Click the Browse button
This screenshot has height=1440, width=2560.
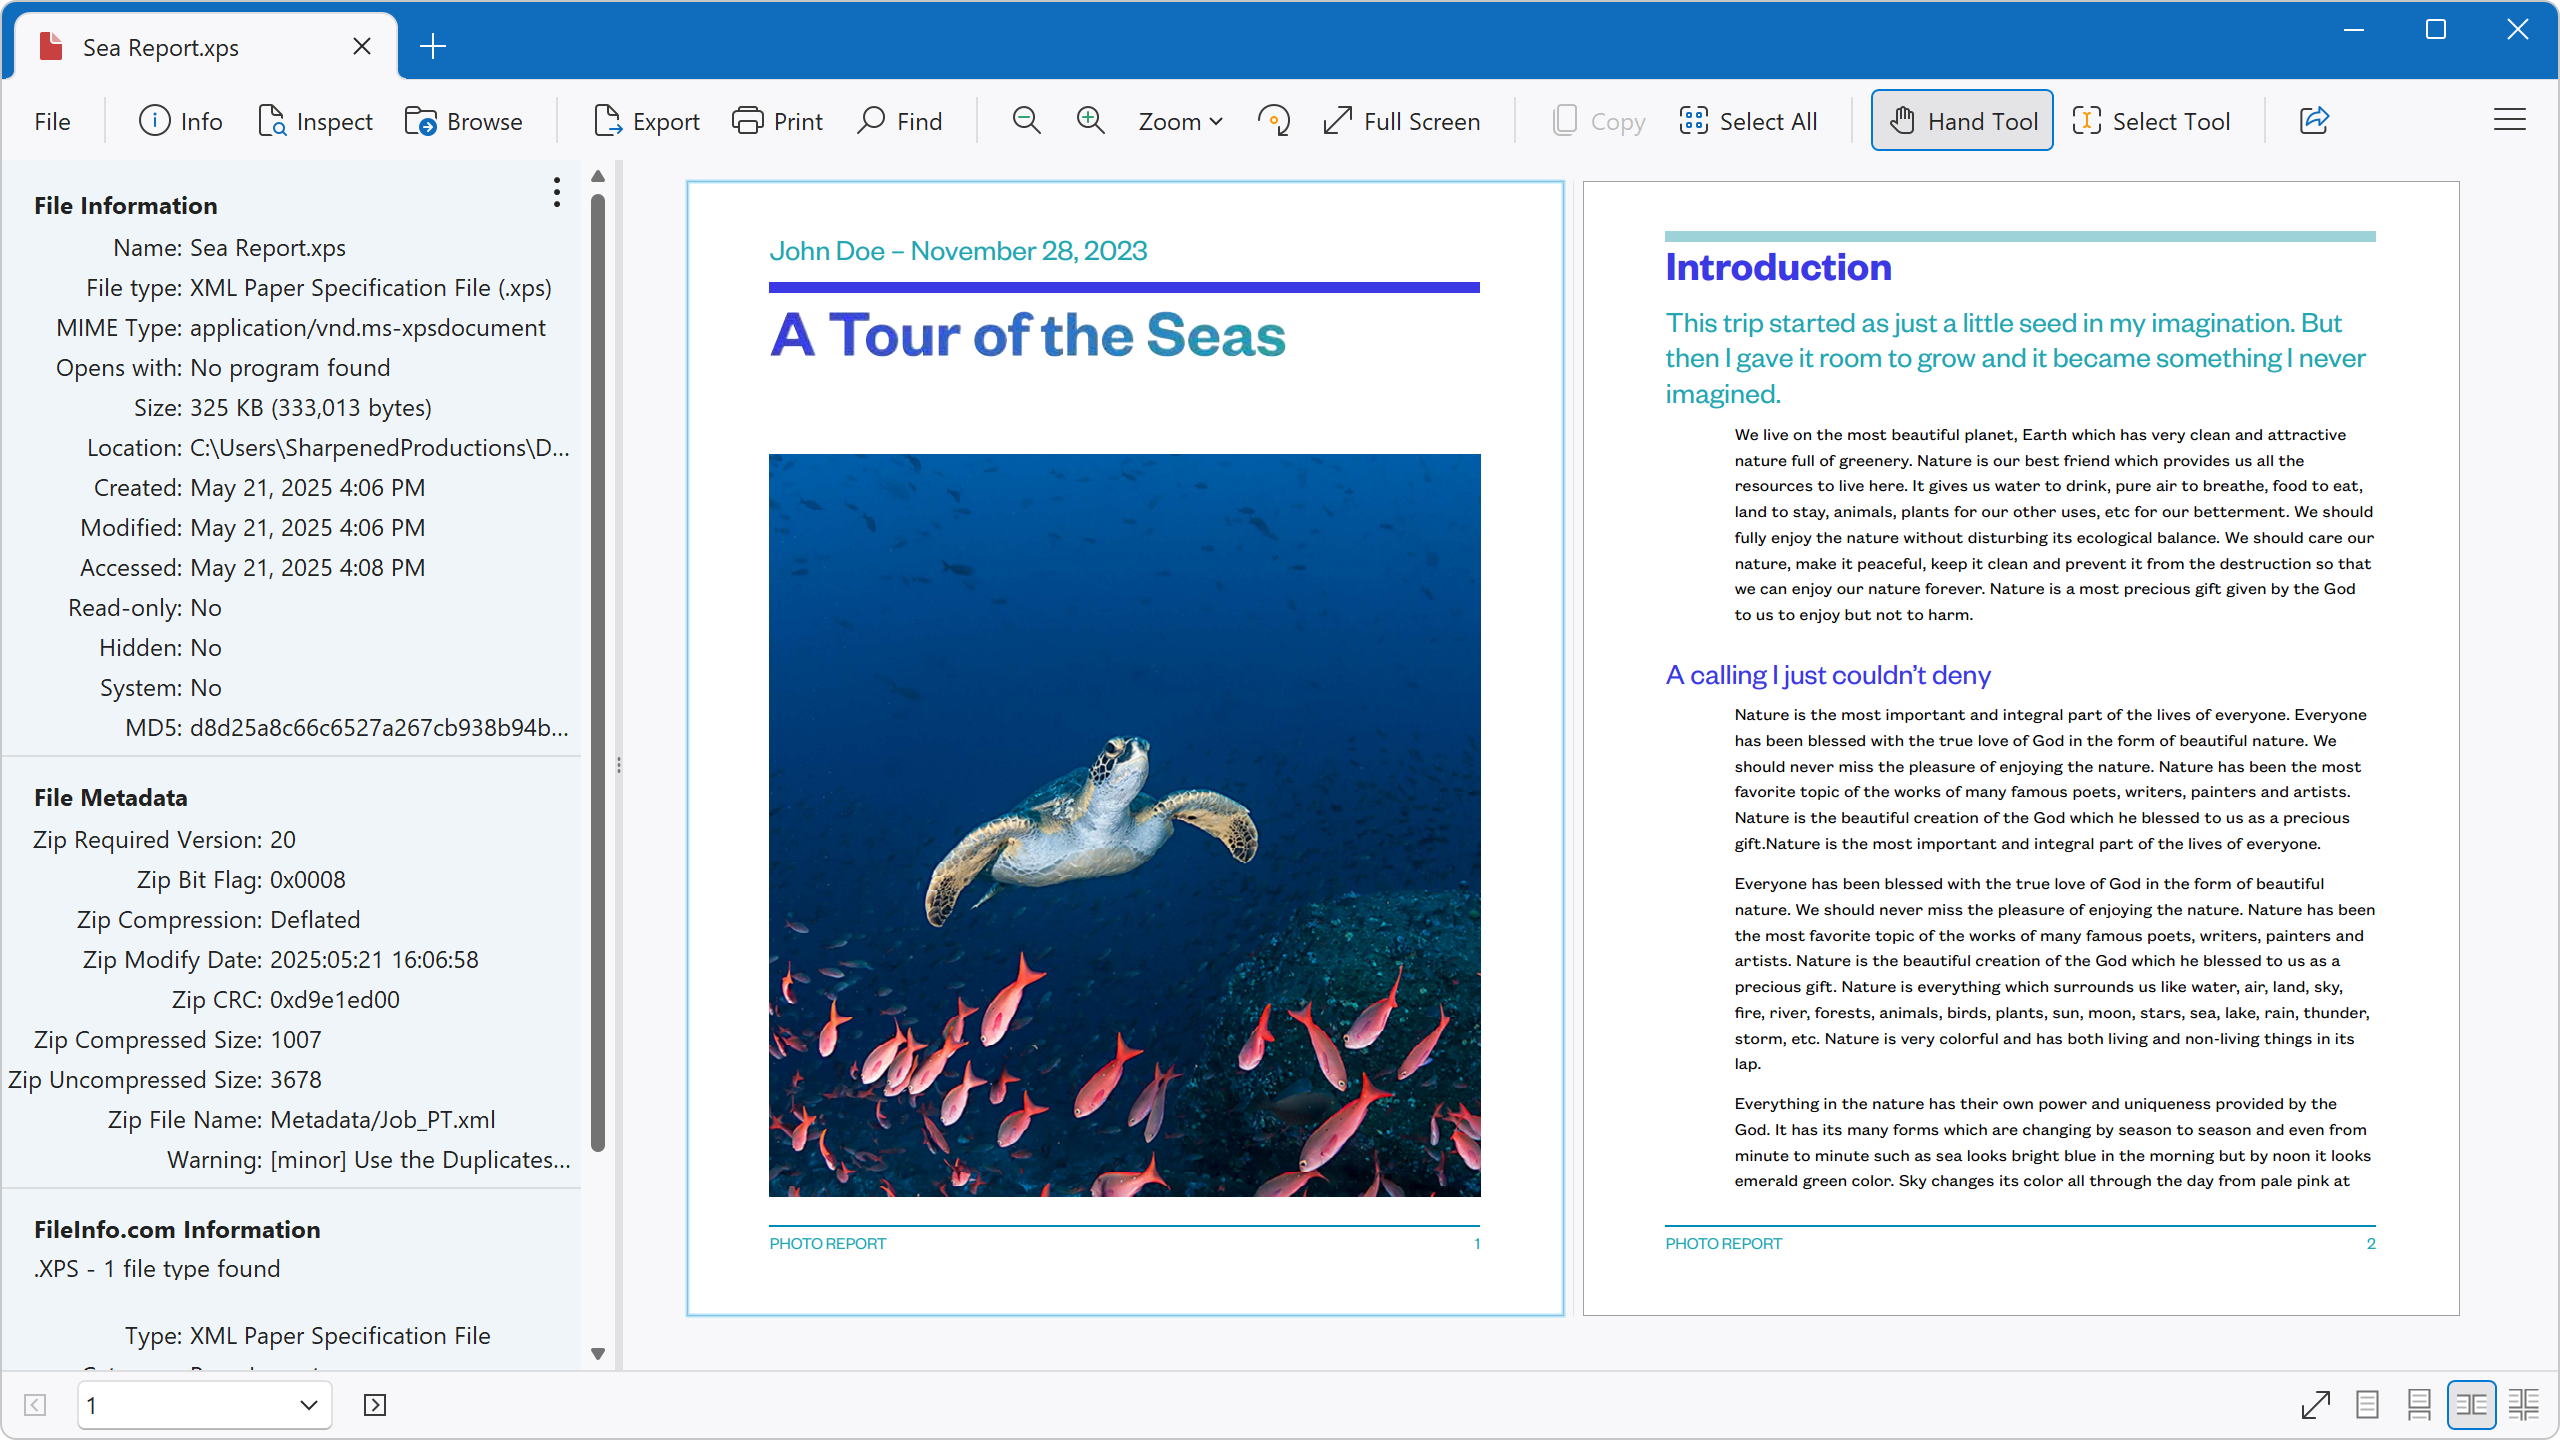coord(464,120)
